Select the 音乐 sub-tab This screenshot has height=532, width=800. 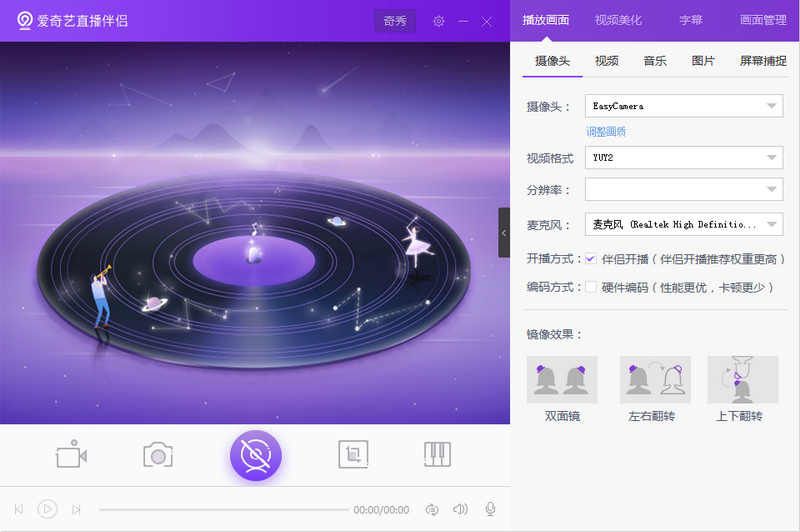click(655, 61)
